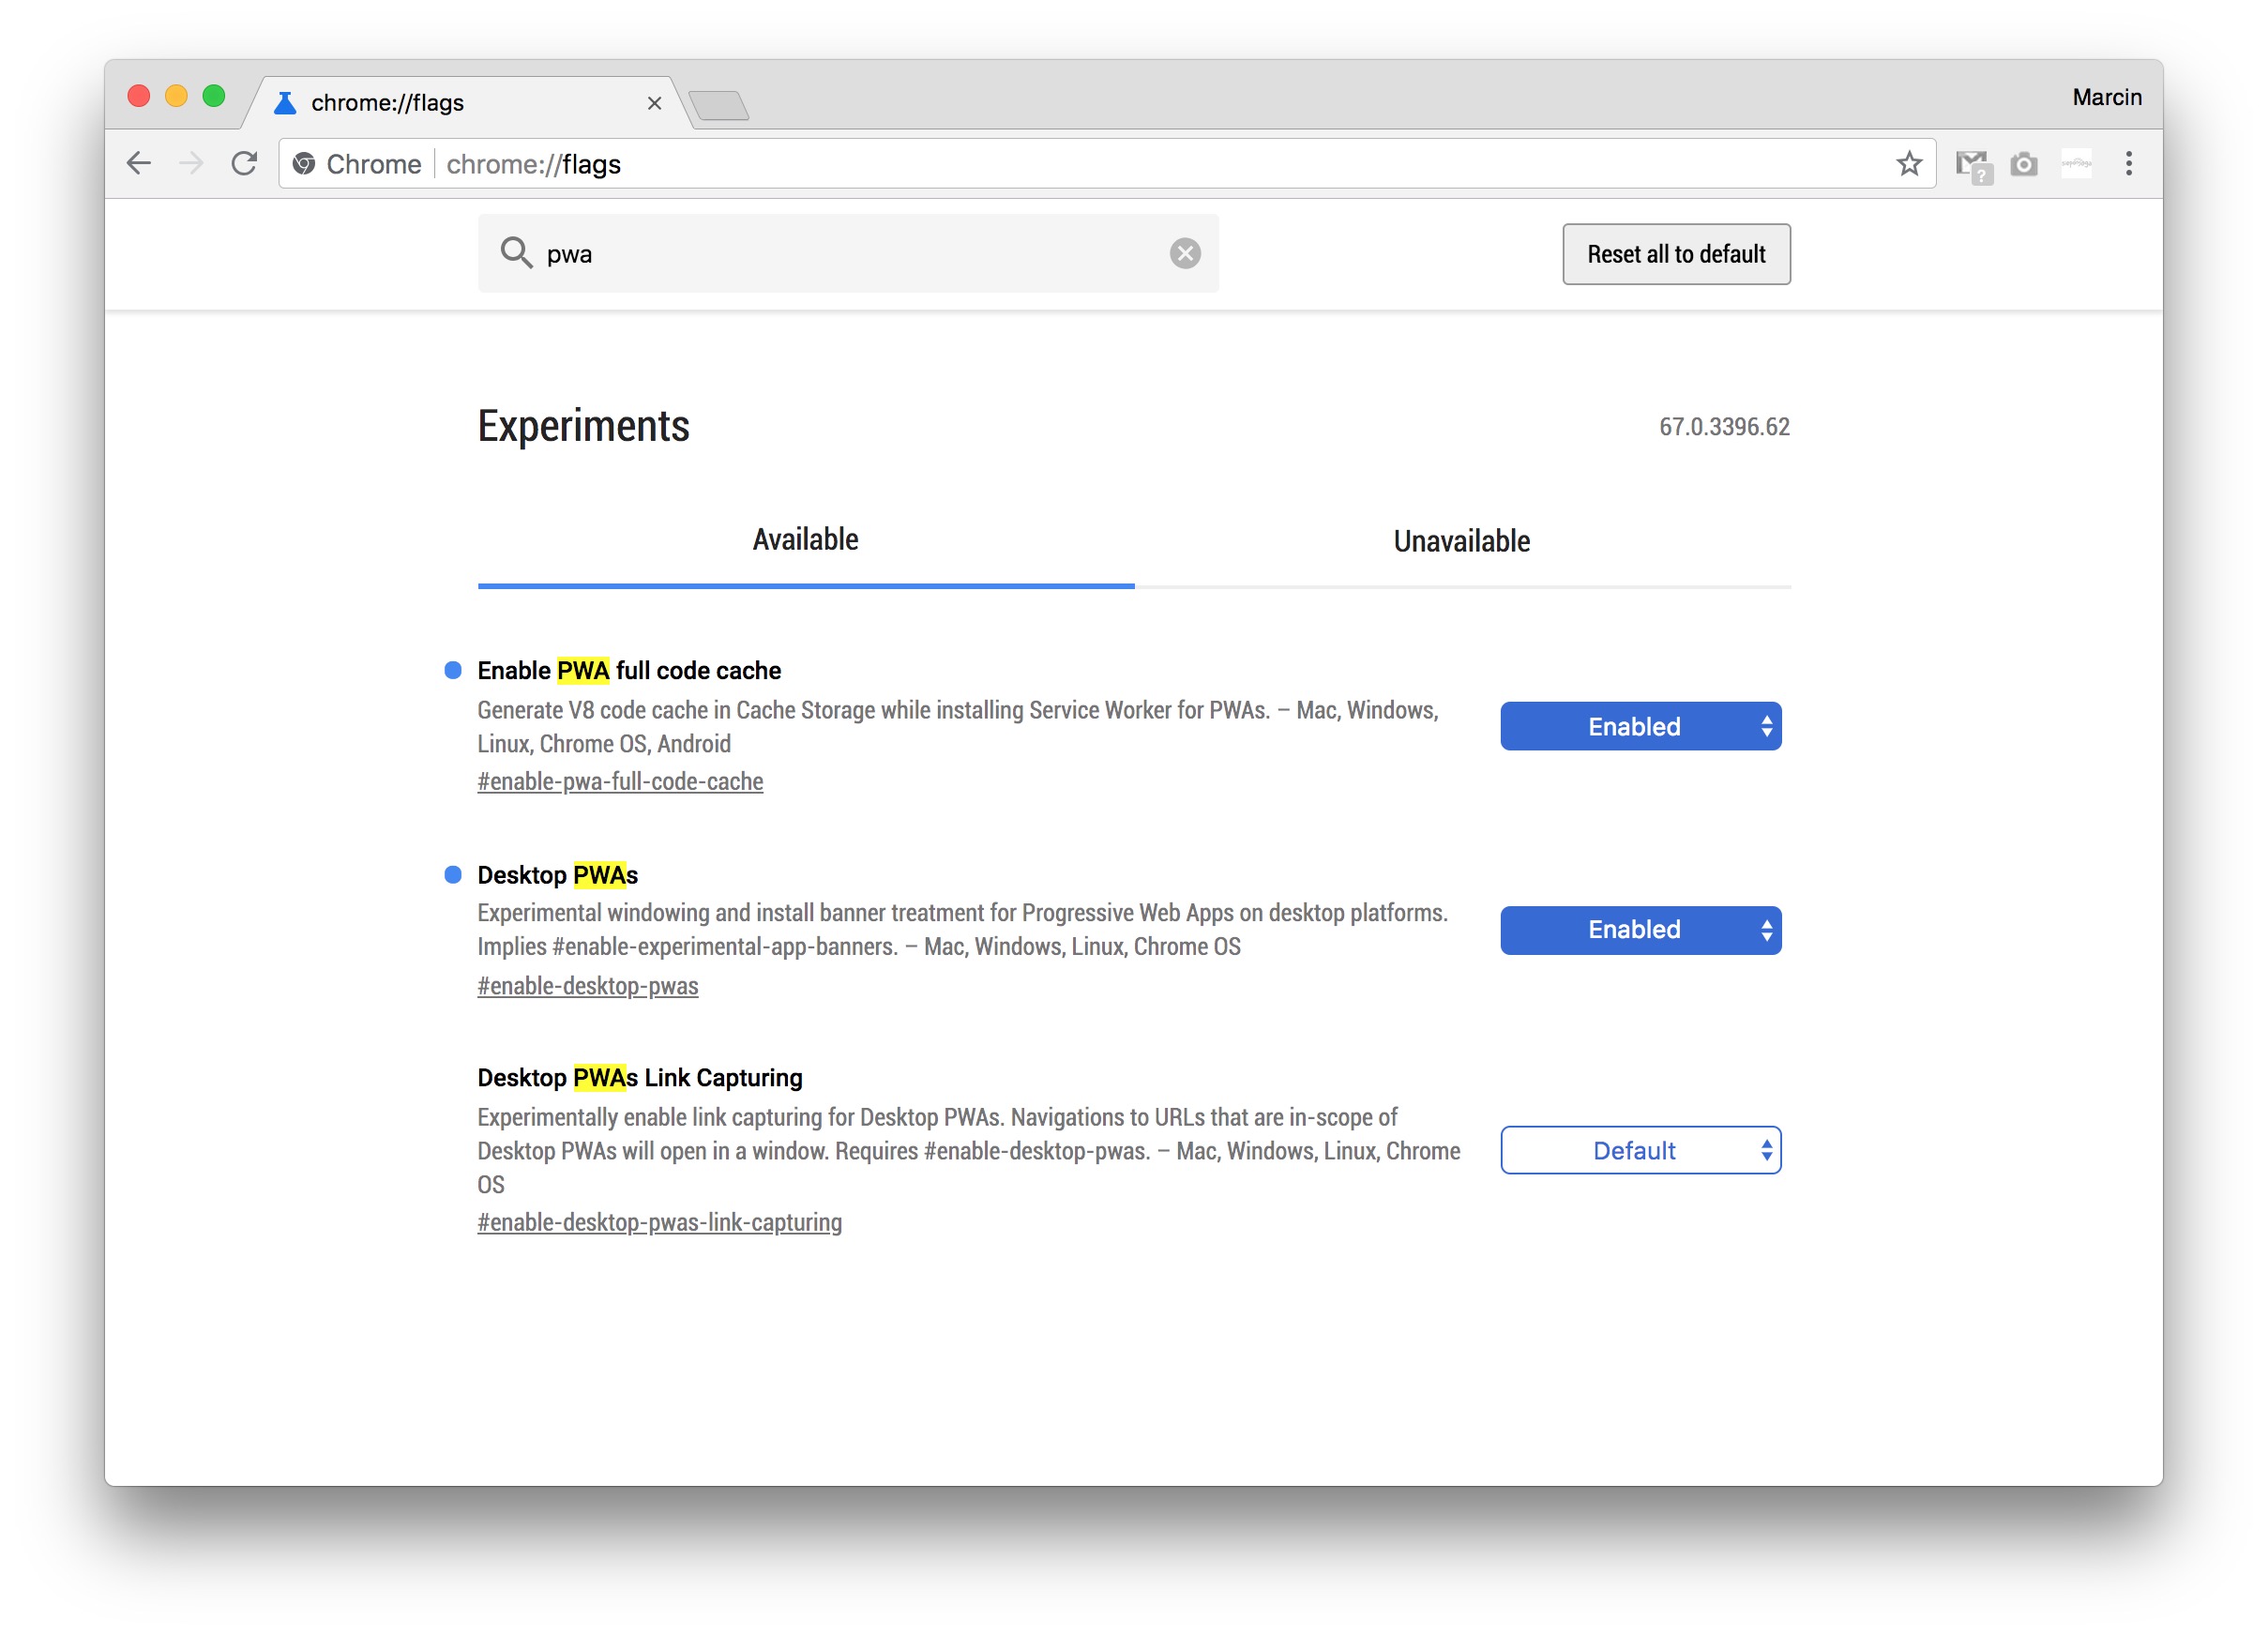Click the blue dot beside Desktop PWAs
The height and width of the screenshot is (1636, 2268).
(x=453, y=875)
